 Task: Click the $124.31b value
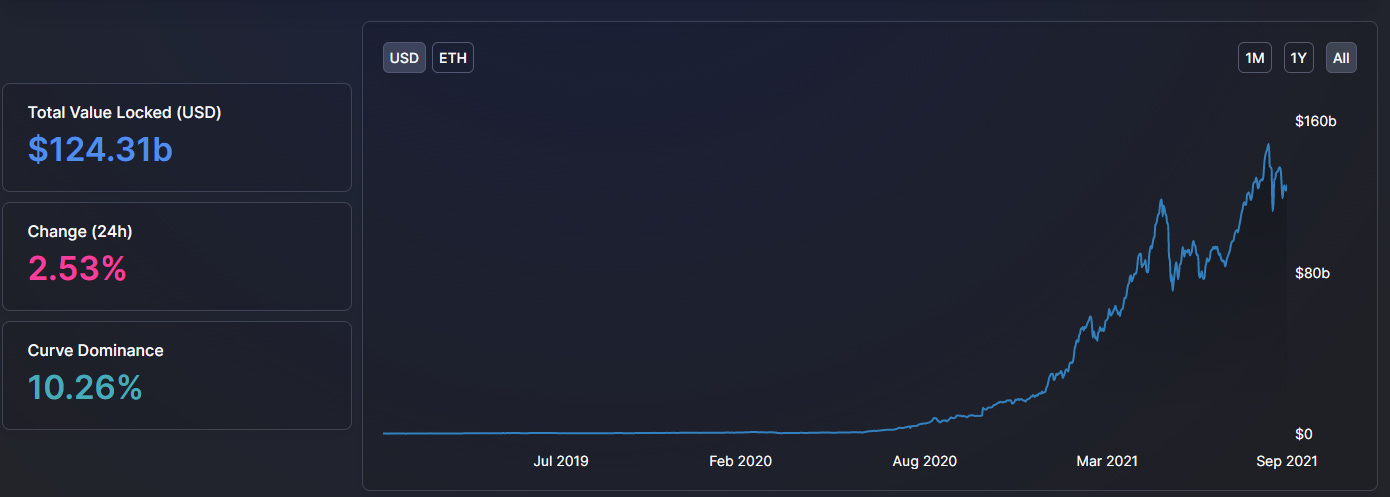tap(100, 150)
